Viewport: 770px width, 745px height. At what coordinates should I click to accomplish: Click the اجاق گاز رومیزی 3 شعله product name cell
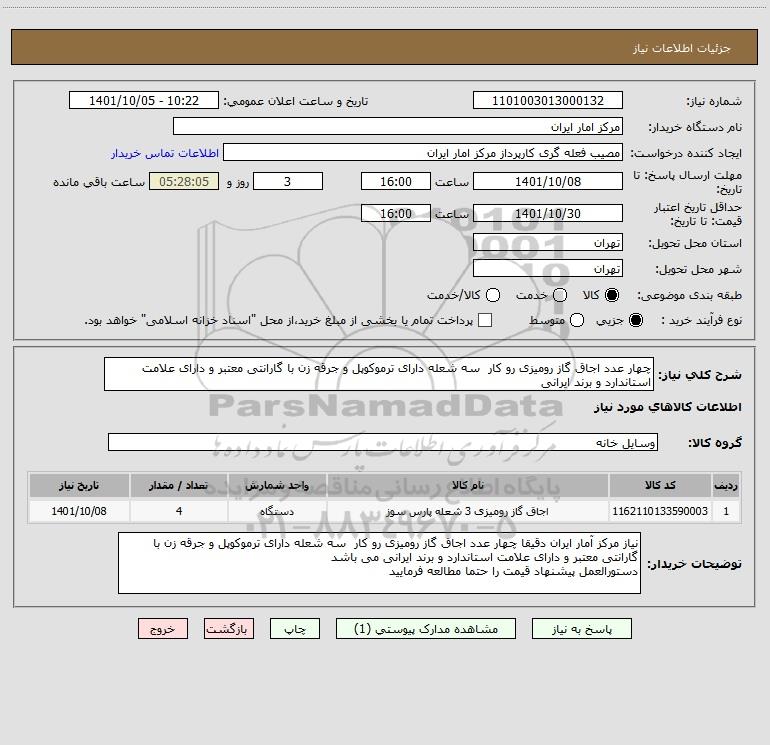coord(468,511)
